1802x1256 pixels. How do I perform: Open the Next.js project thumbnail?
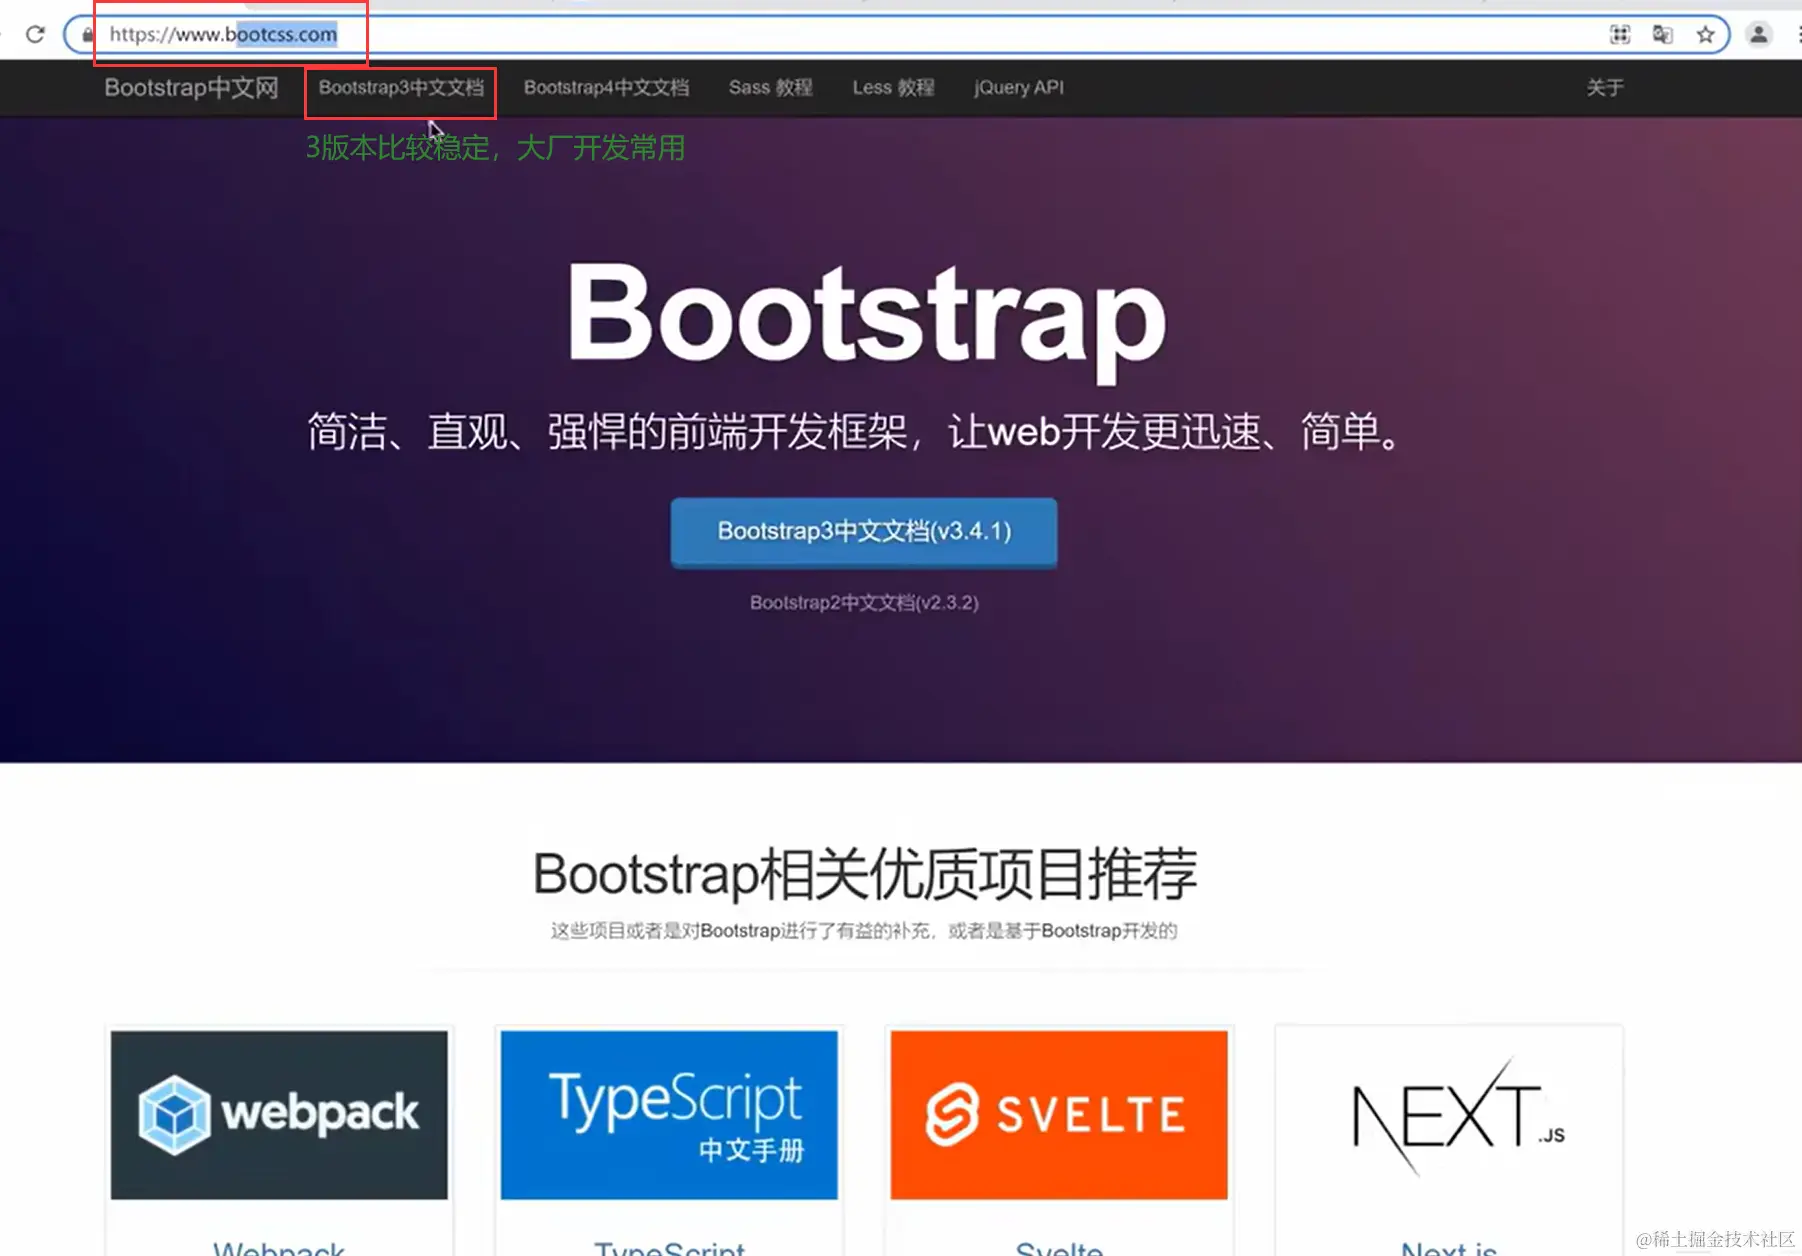tap(1449, 1115)
